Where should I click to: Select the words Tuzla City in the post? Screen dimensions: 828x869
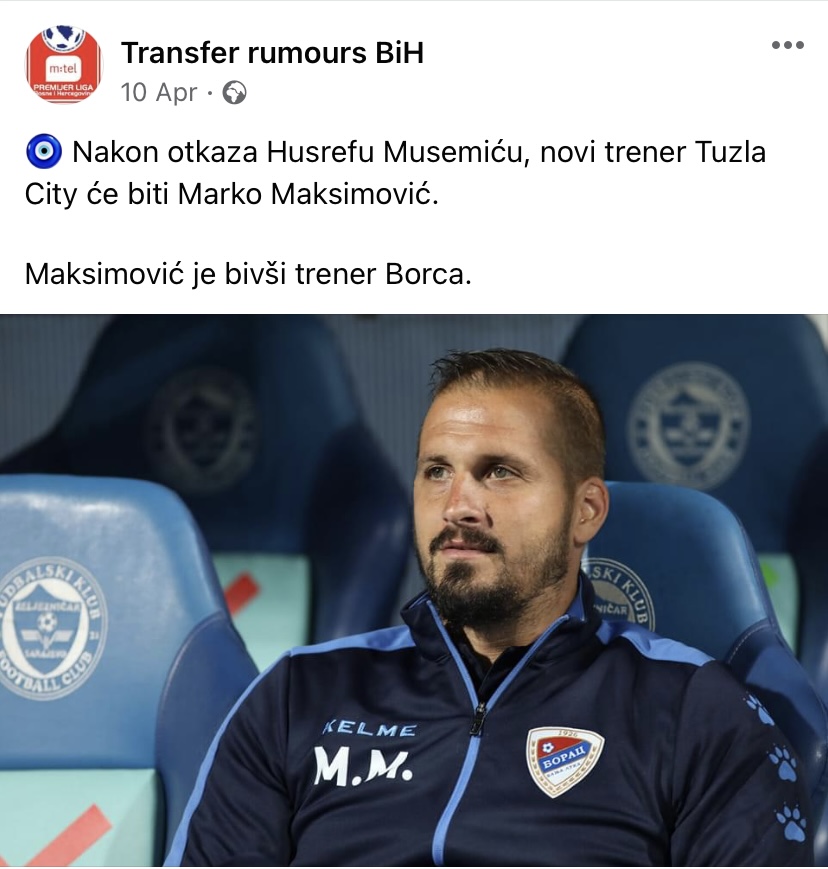tap(395, 173)
